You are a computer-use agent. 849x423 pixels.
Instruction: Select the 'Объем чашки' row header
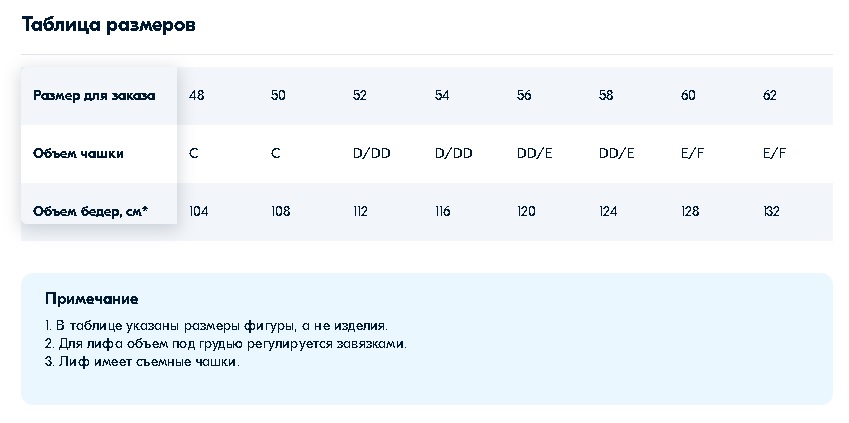[x=78, y=153]
